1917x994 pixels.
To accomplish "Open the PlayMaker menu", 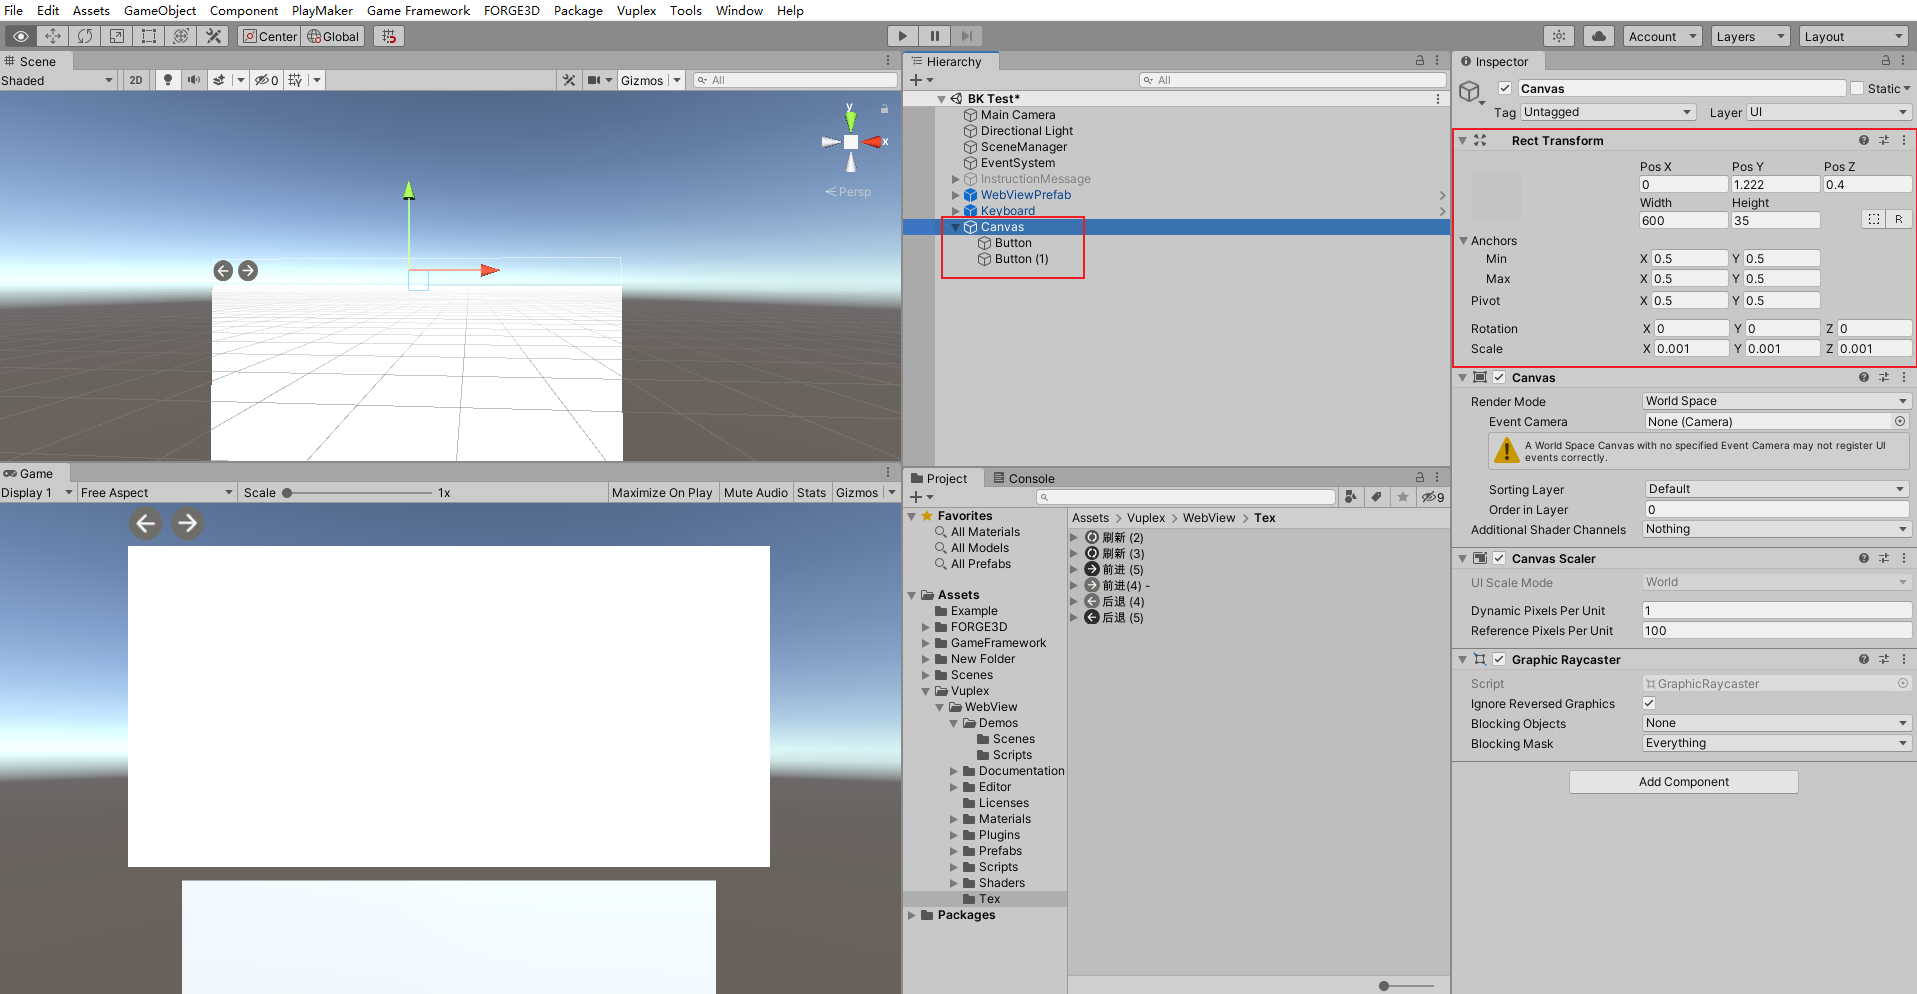I will click(322, 10).
